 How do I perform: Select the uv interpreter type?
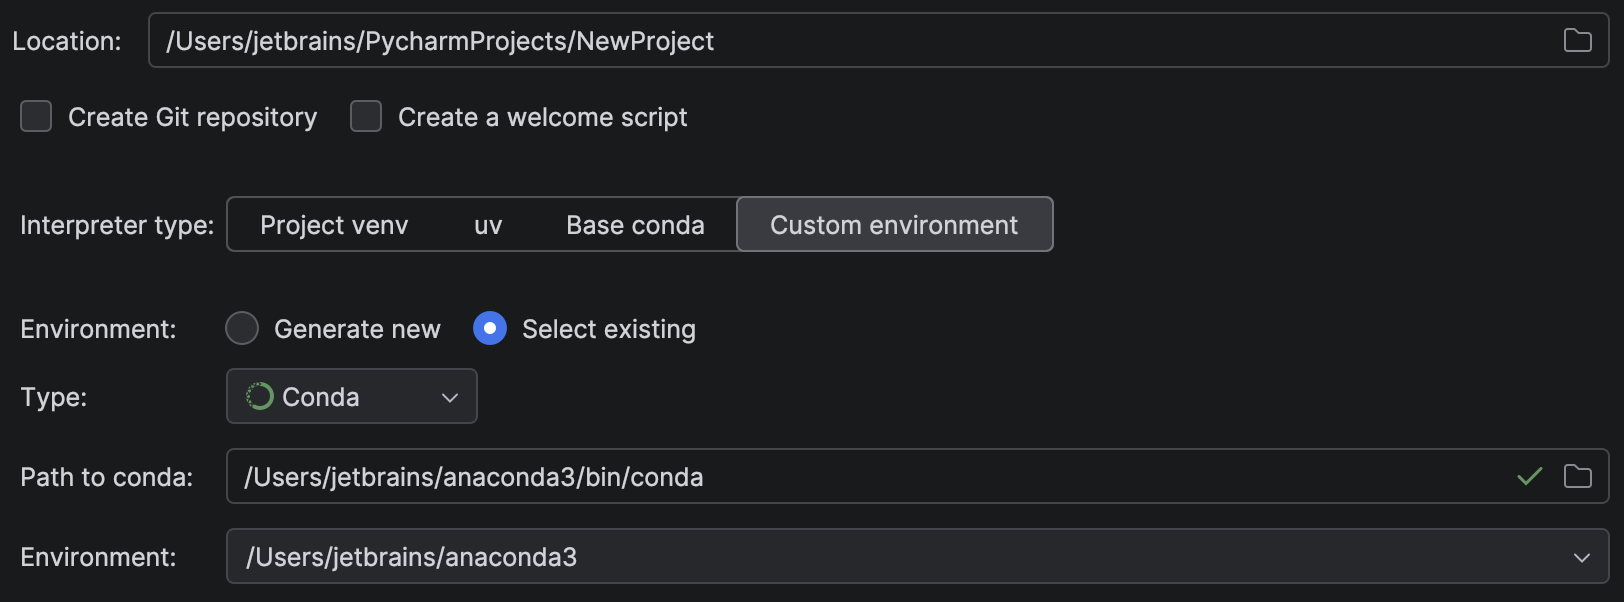[x=488, y=224]
